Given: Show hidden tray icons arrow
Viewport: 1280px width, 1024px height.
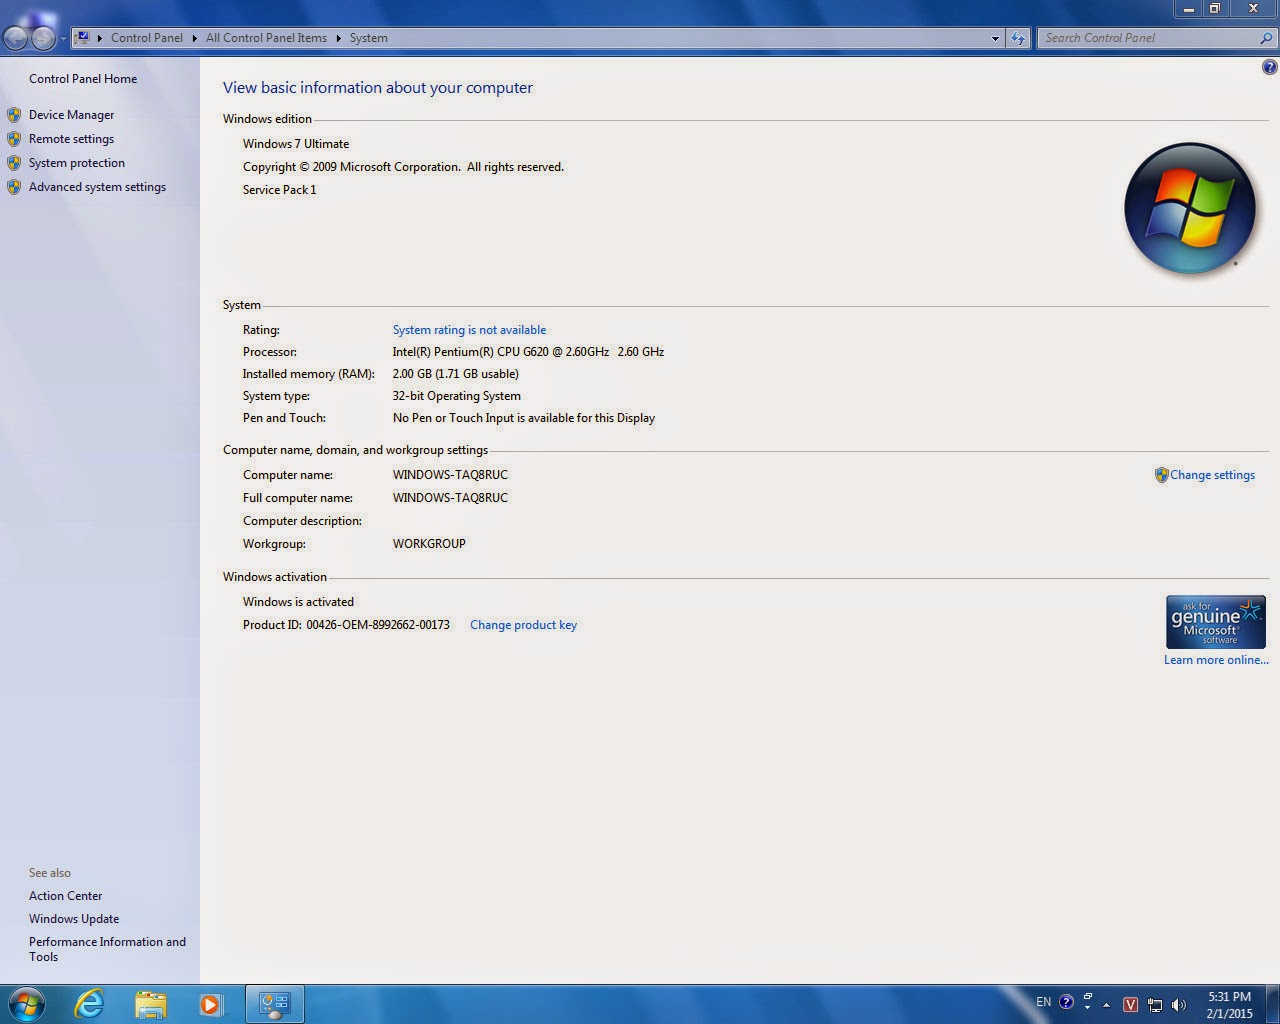Looking at the screenshot, I should 1106,1005.
